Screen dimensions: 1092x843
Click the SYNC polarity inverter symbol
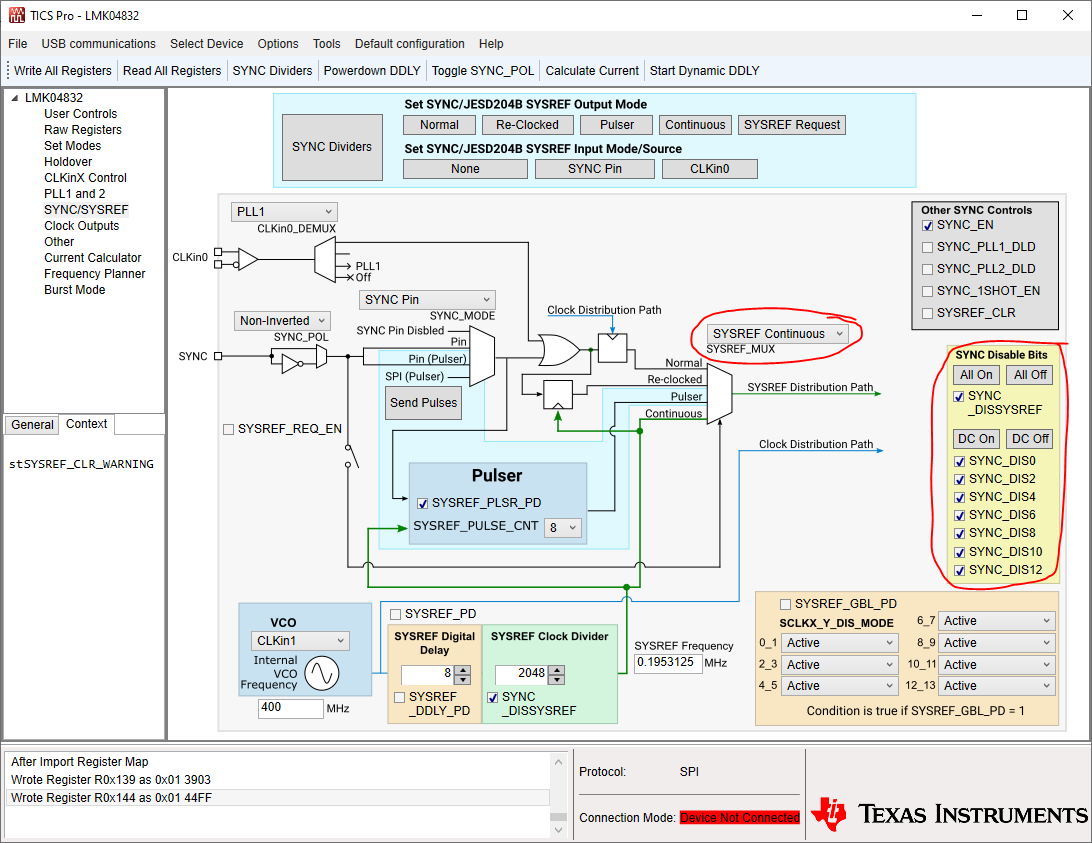coord(292,362)
